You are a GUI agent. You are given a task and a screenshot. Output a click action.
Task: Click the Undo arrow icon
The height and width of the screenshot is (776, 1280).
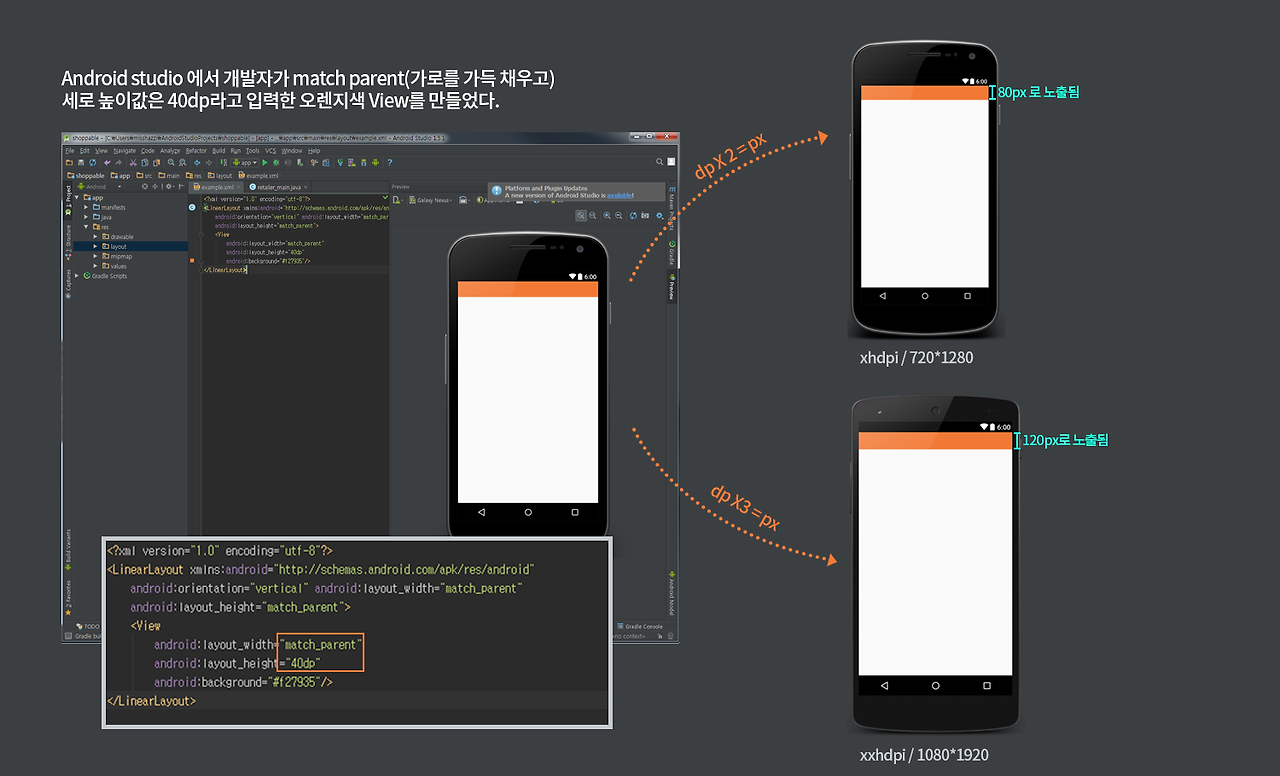tap(107, 162)
